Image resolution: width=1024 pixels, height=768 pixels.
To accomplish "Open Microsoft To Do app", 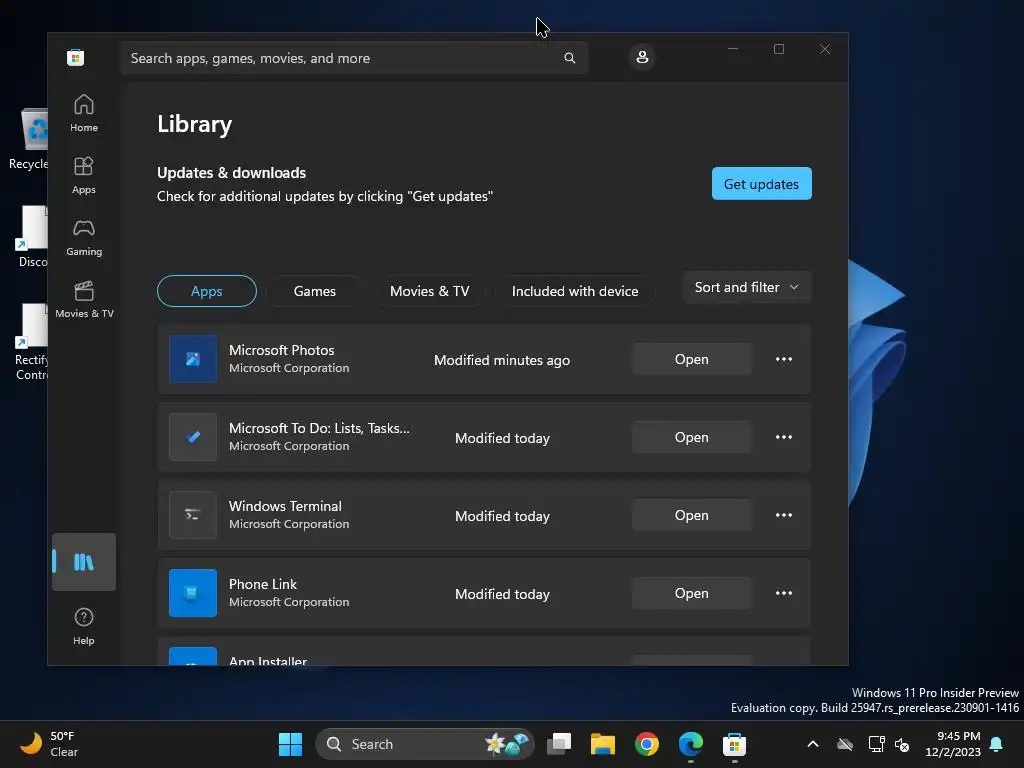I will point(692,437).
